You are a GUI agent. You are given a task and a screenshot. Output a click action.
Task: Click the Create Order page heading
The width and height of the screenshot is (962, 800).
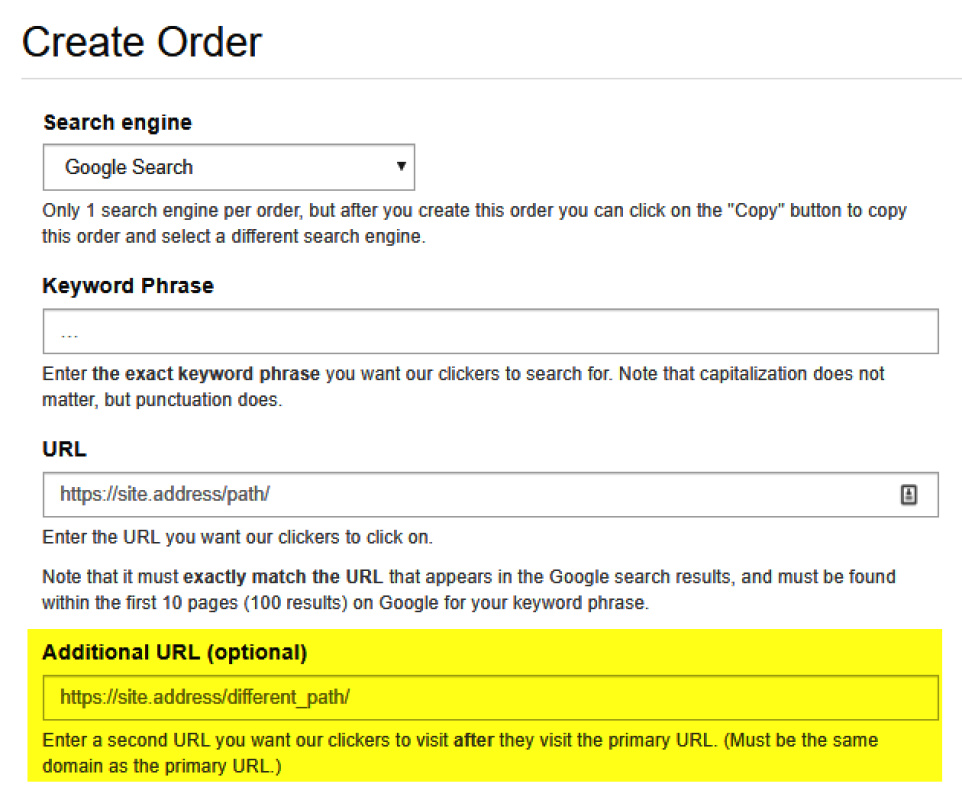click(x=143, y=42)
